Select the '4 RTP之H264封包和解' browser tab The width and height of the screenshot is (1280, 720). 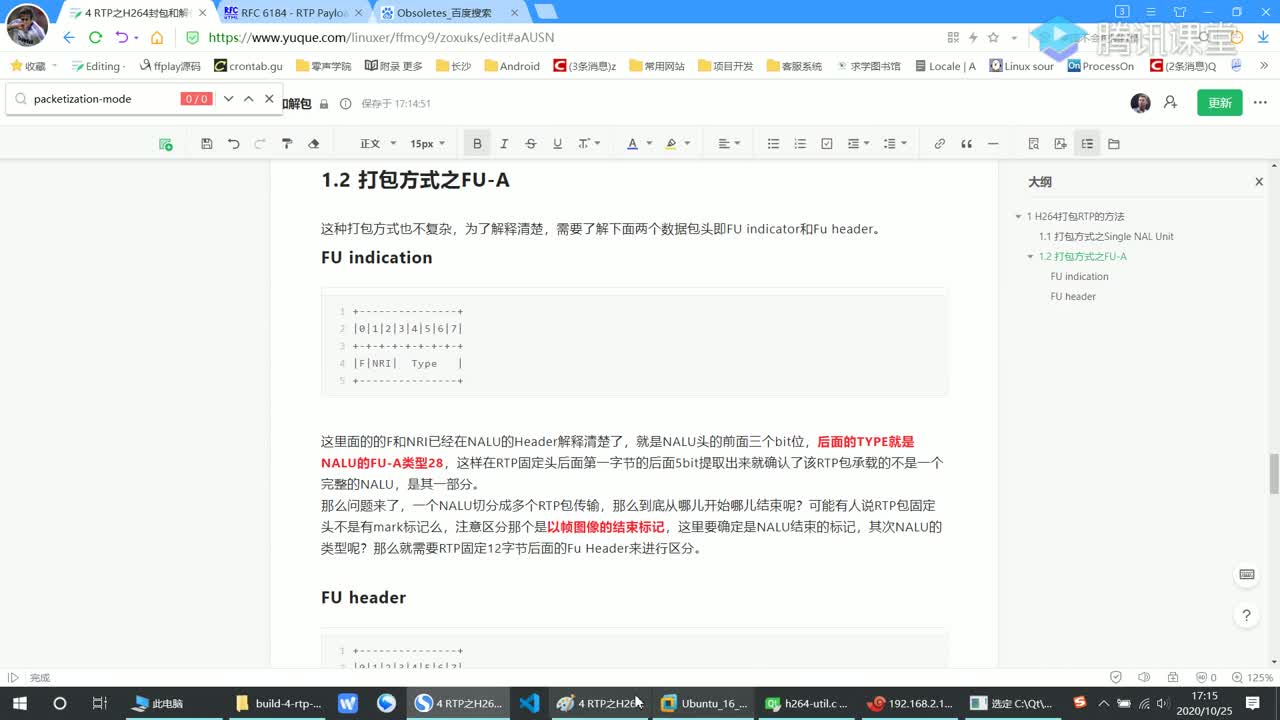point(138,13)
